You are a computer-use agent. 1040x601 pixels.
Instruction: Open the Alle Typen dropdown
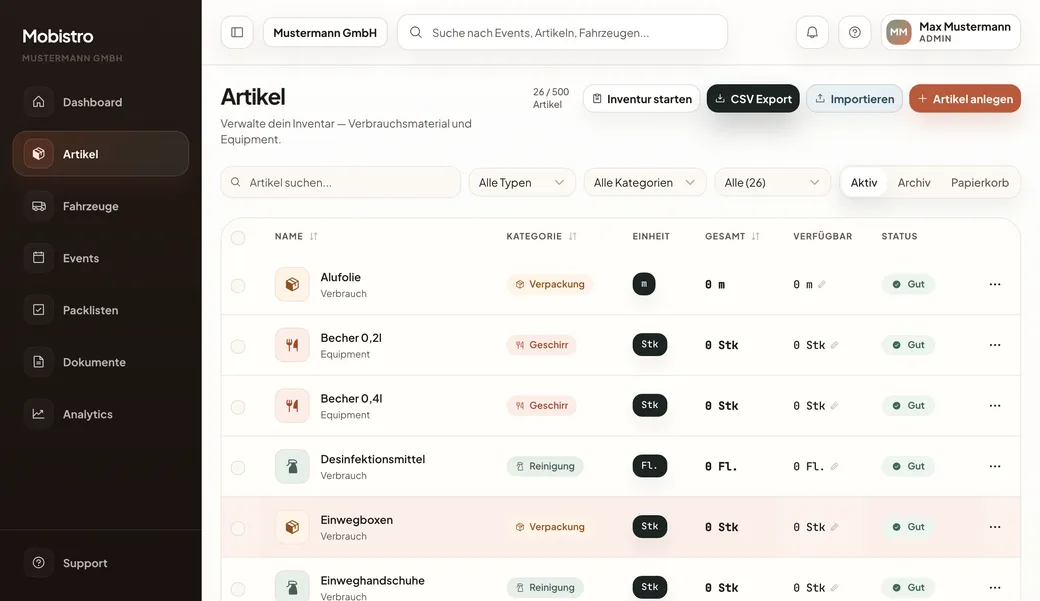tap(522, 182)
